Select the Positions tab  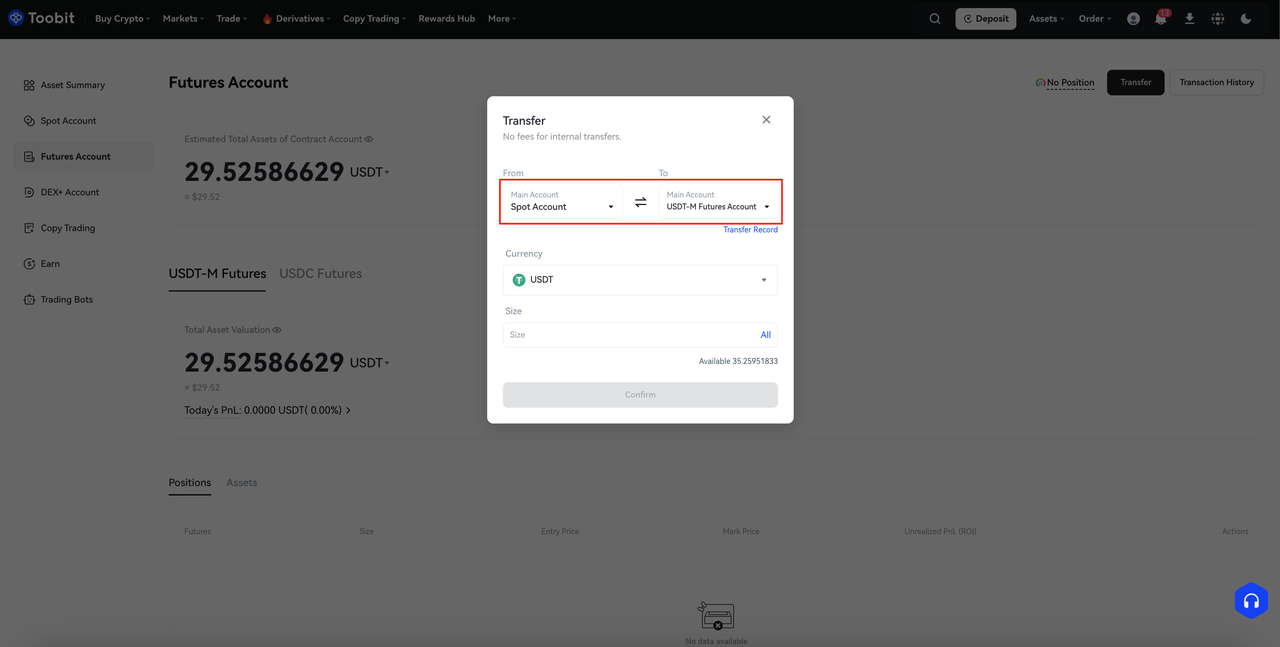[x=190, y=483]
